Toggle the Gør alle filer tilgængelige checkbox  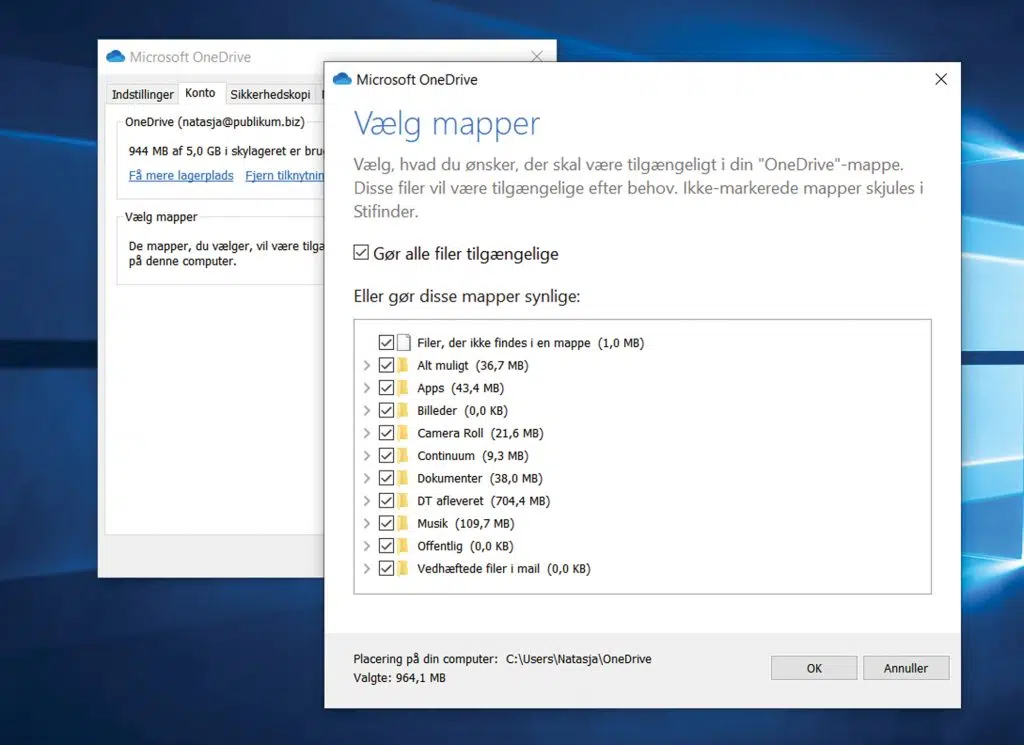pos(361,253)
